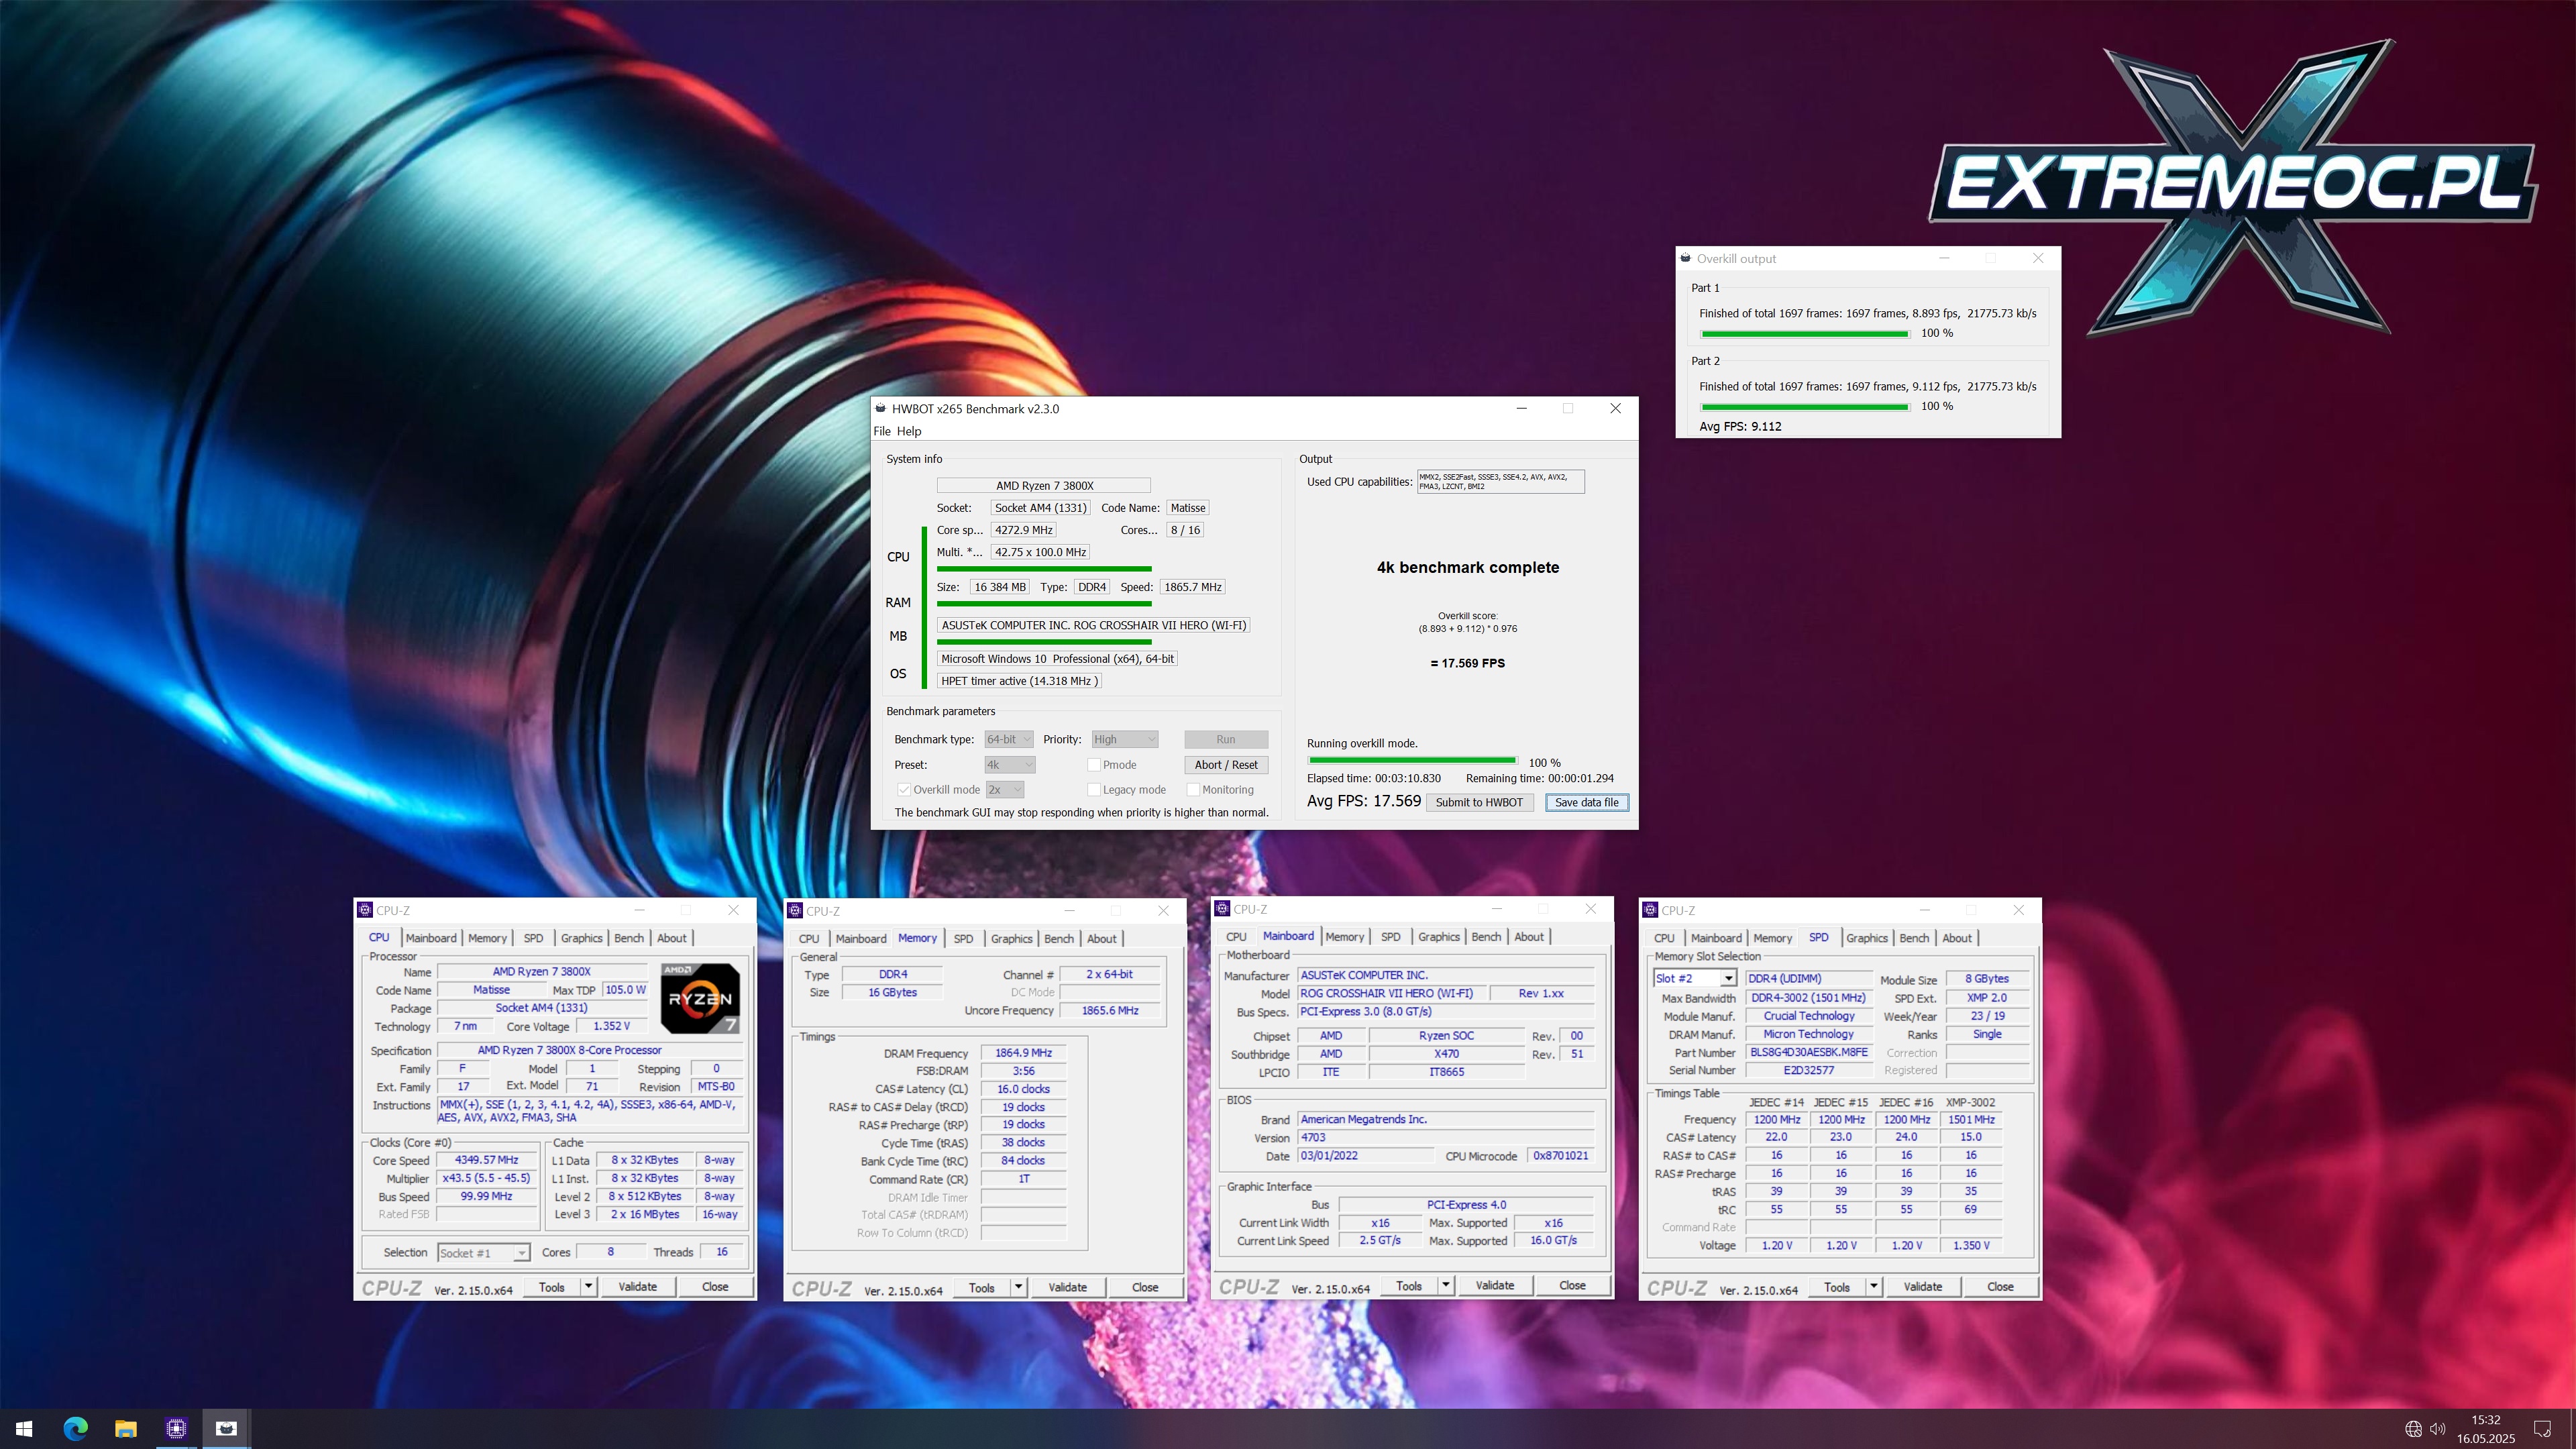Click the CPU-Z Mainboard window title icon
2576x1449 pixels.
(x=1222, y=909)
